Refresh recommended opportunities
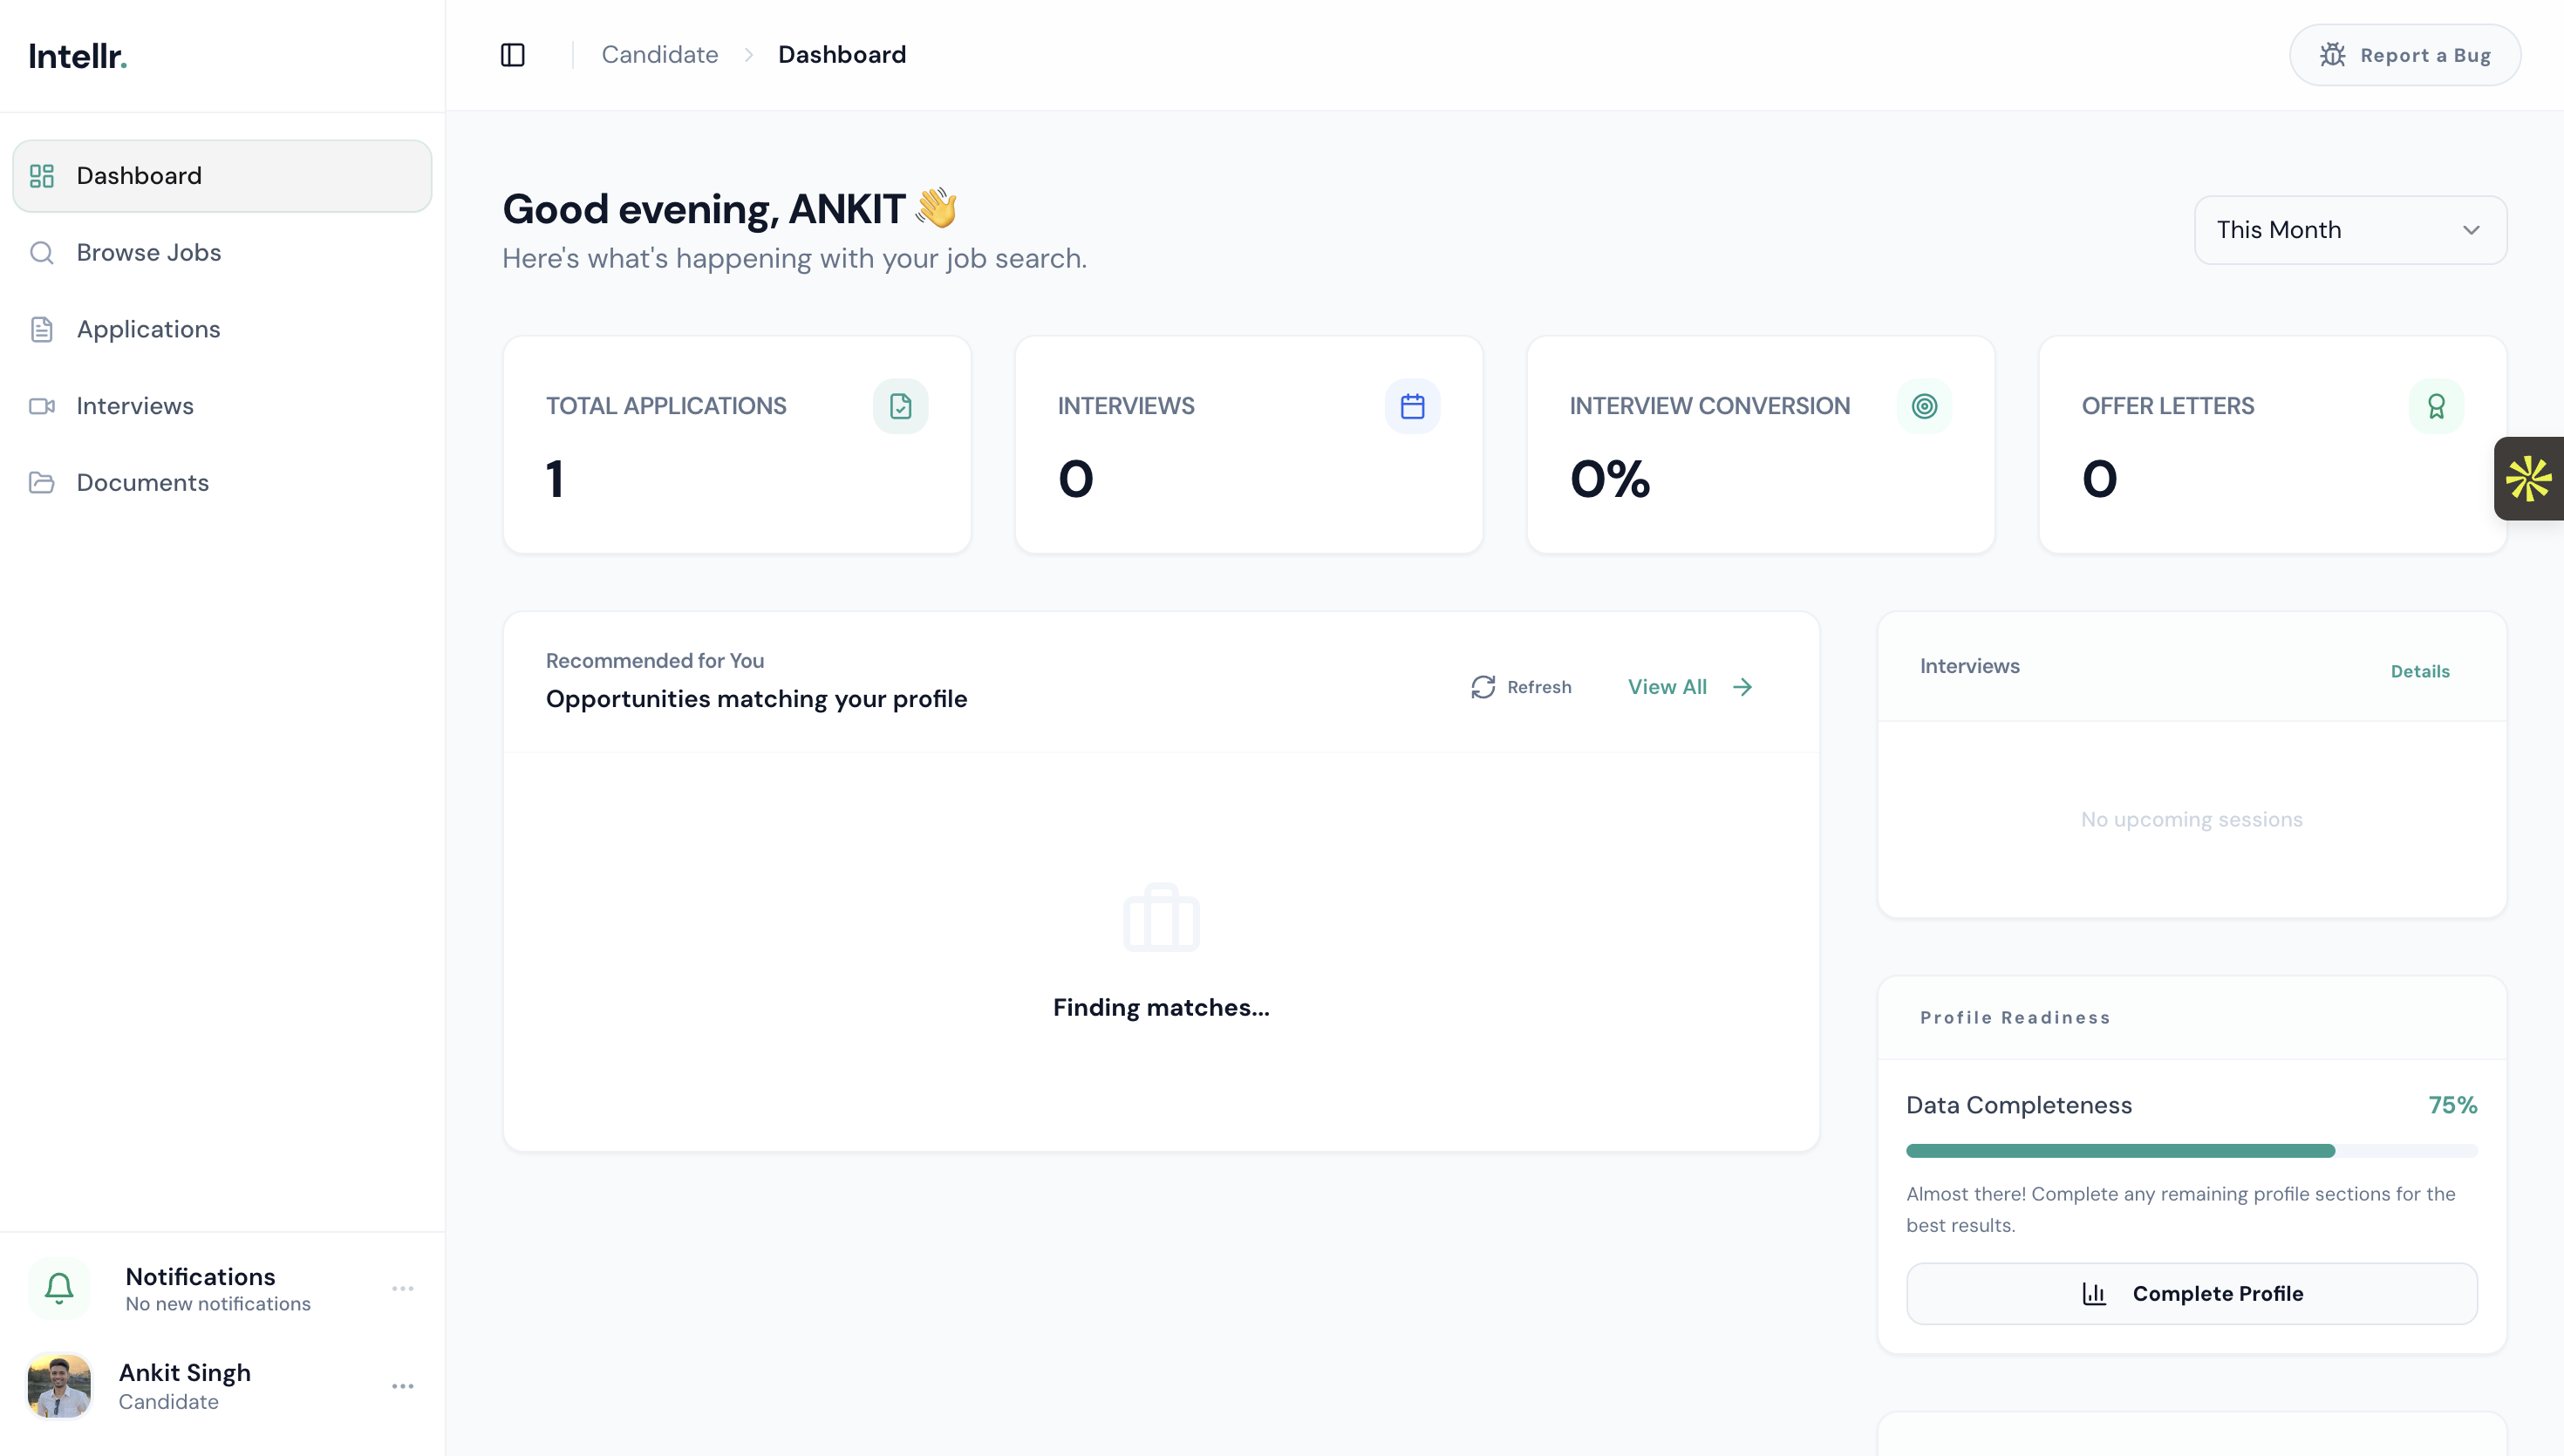 [x=1521, y=687]
